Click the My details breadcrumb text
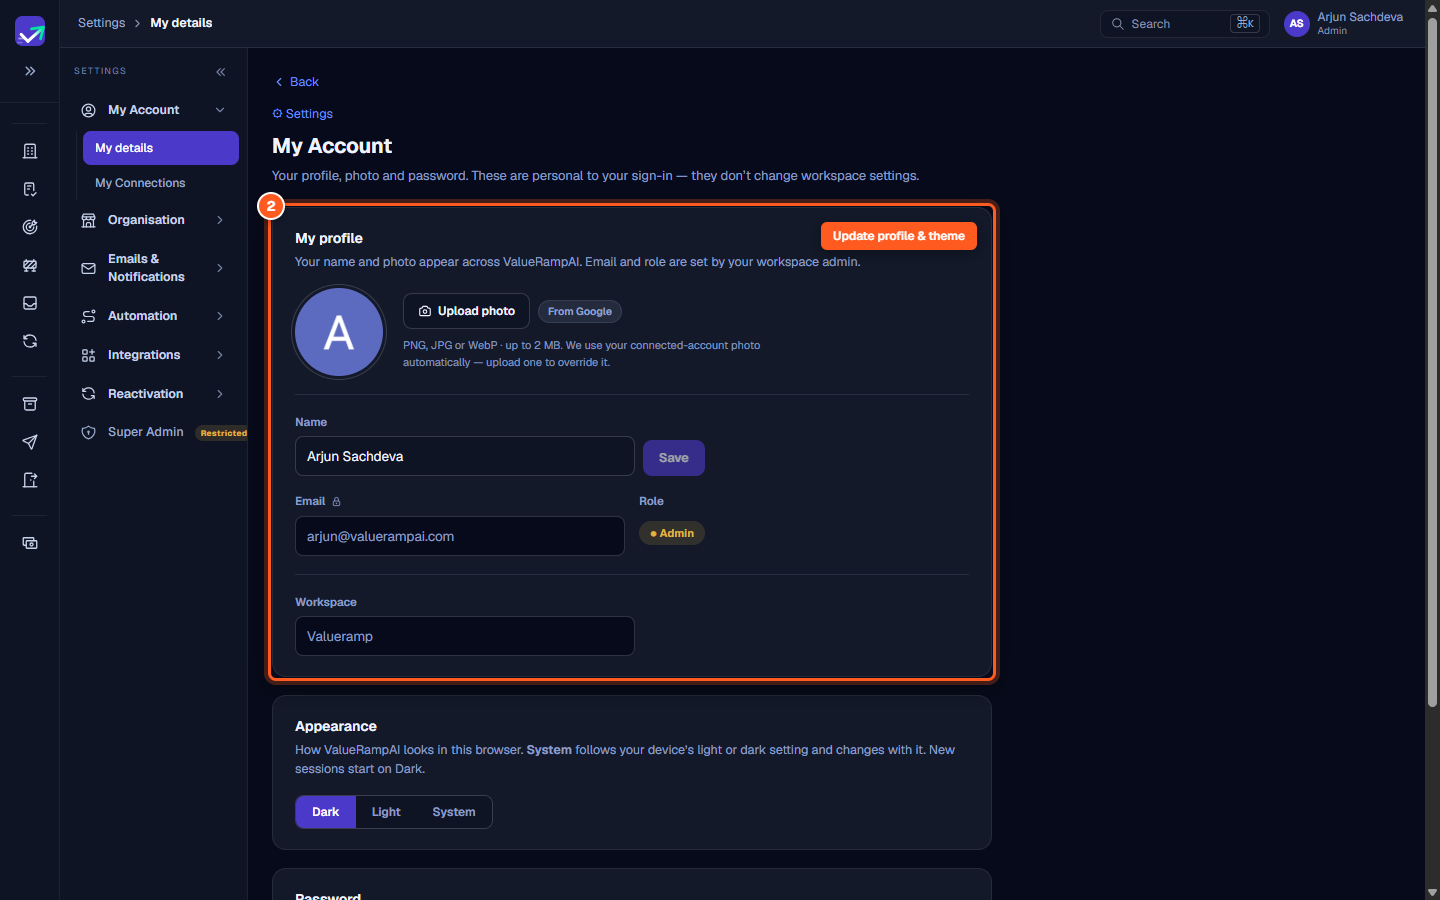This screenshot has width=1440, height=900. coord(181,23)
